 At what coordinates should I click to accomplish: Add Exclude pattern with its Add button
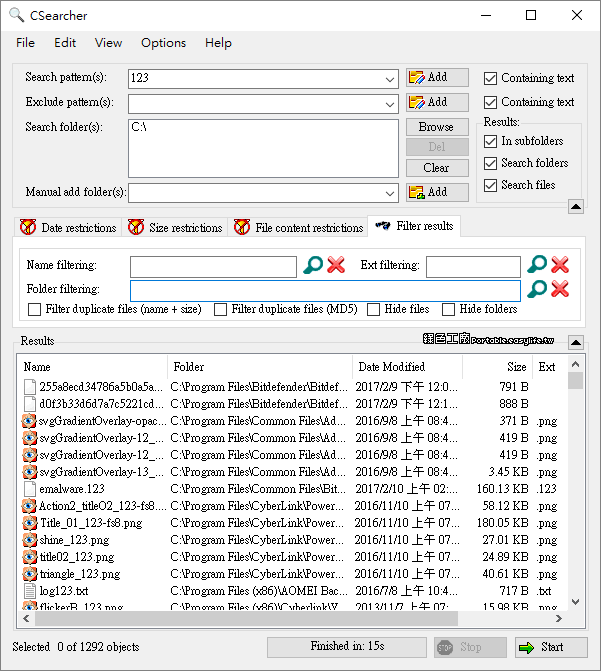tap(437, 102)
